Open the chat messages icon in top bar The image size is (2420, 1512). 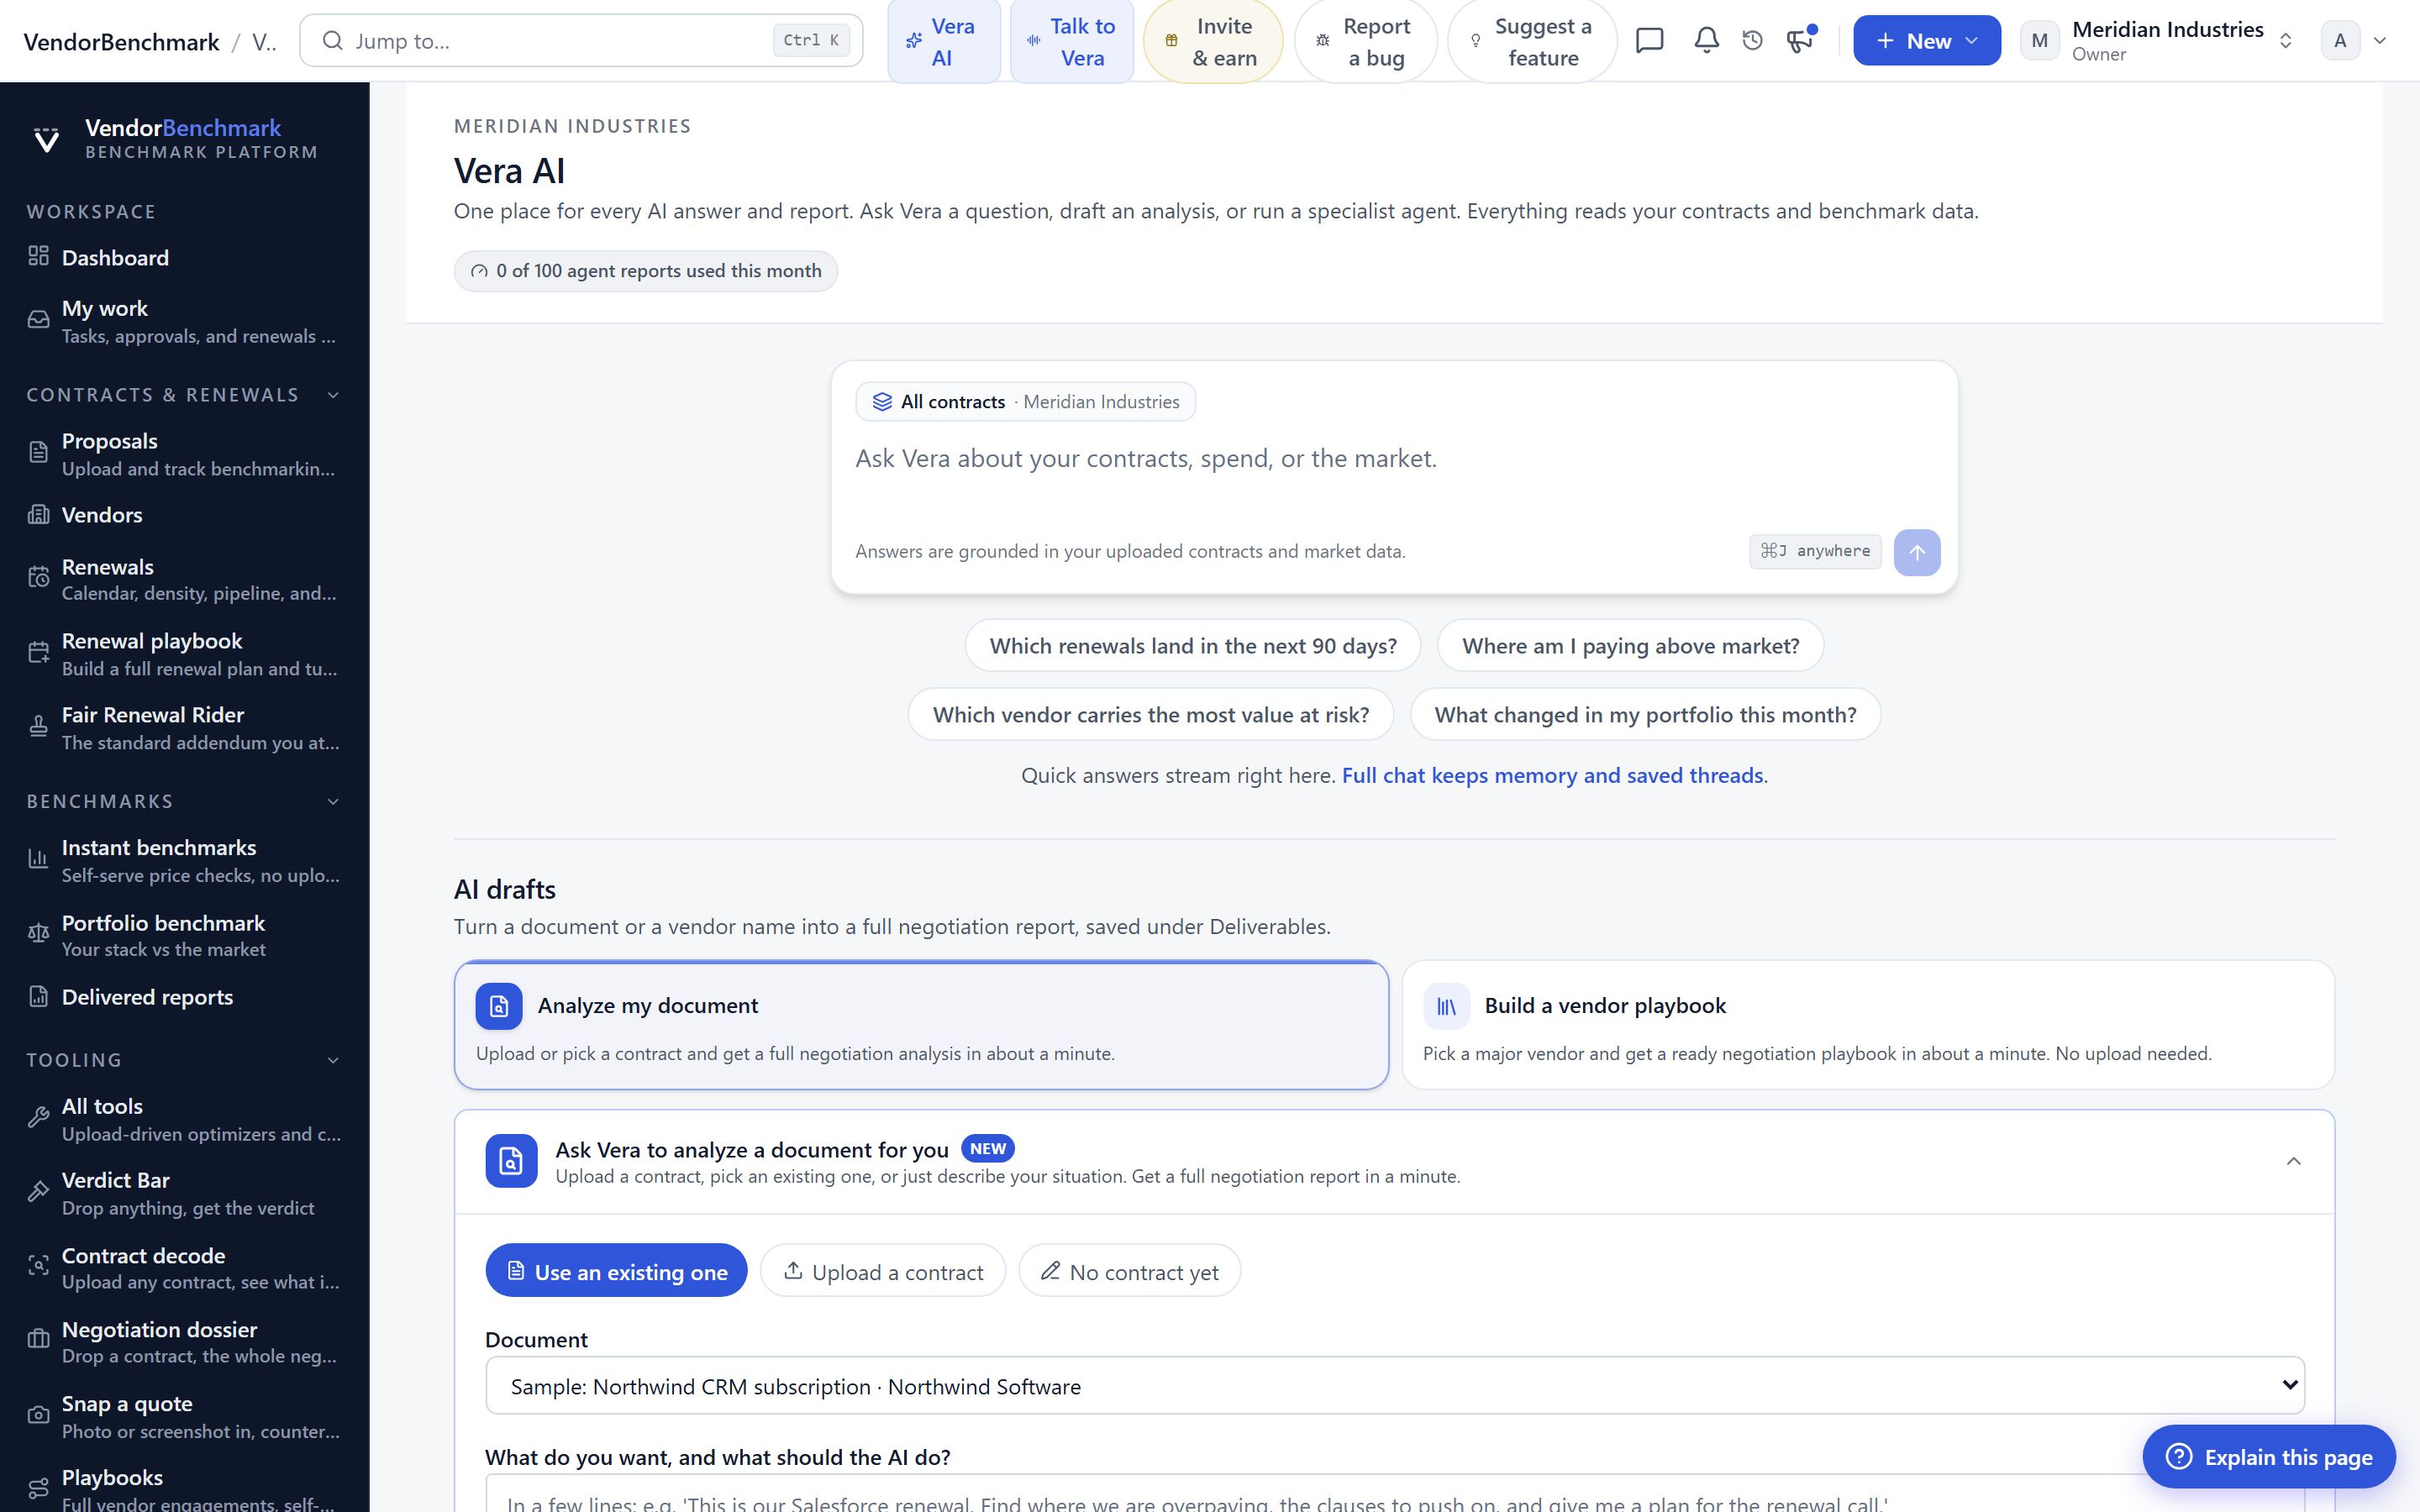click(x=1649, y=41)
